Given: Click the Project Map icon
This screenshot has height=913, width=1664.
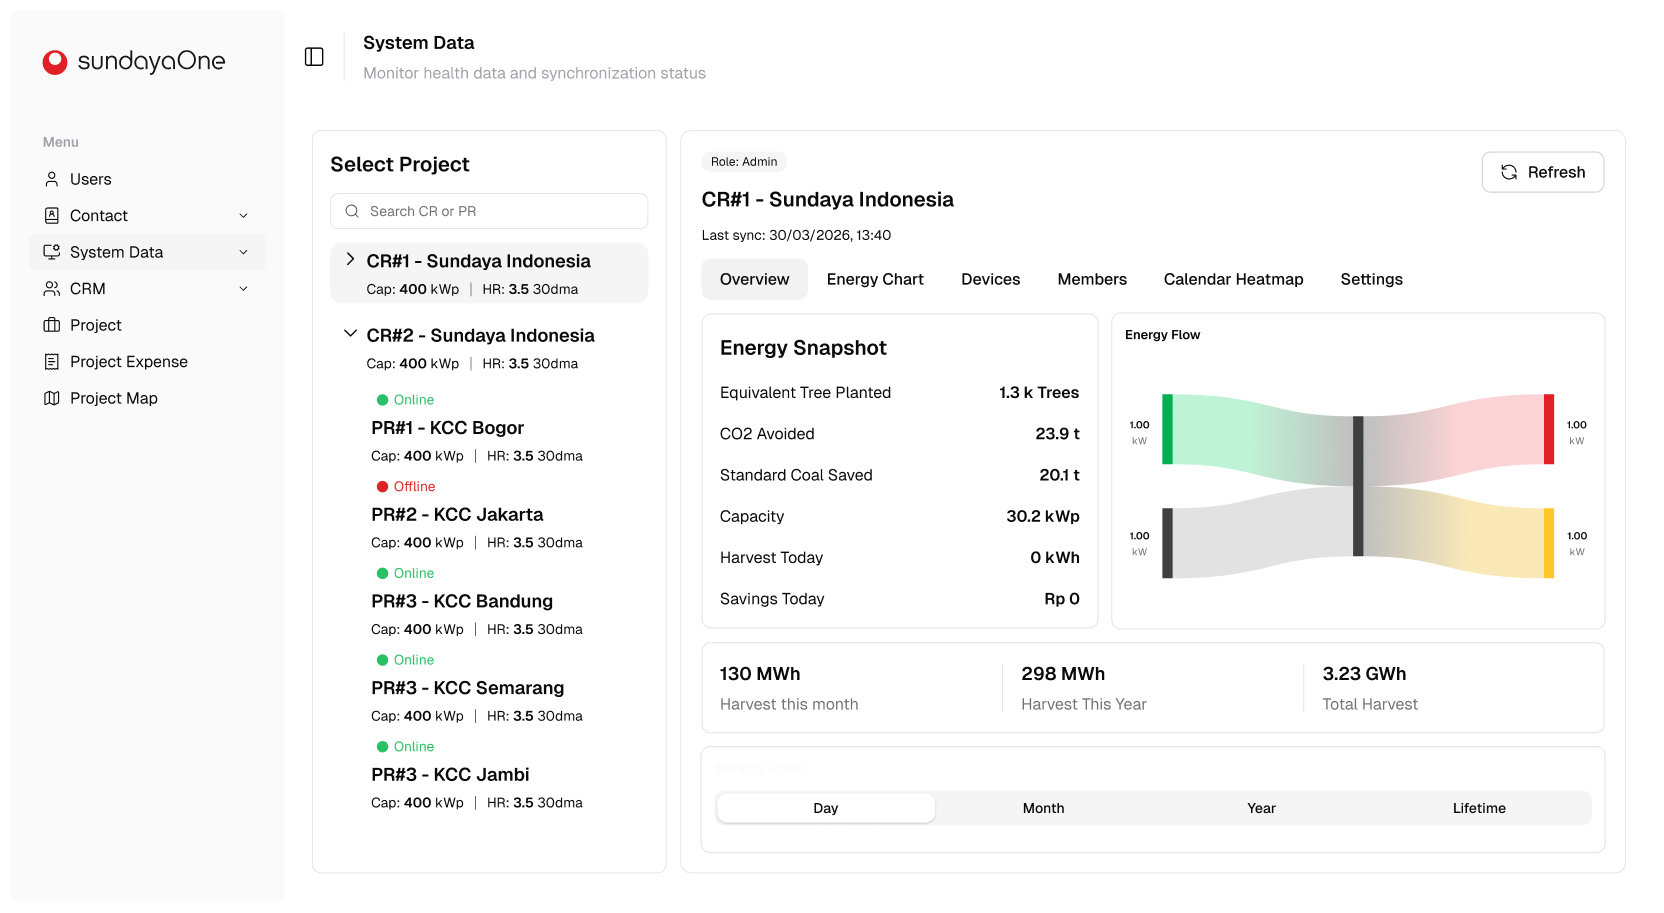Looking at the screenshot, I should pos(52,398).
